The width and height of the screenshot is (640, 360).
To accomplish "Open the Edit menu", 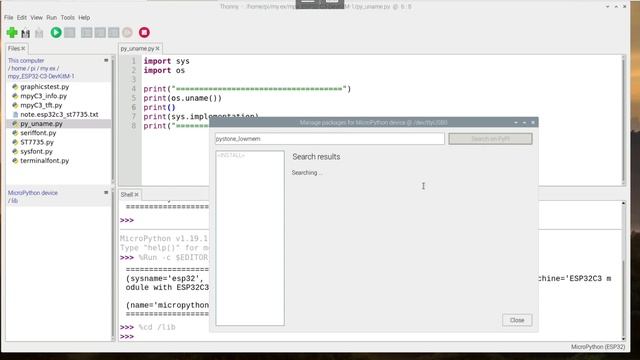I will pyautogui.click(x=22, y=18).
